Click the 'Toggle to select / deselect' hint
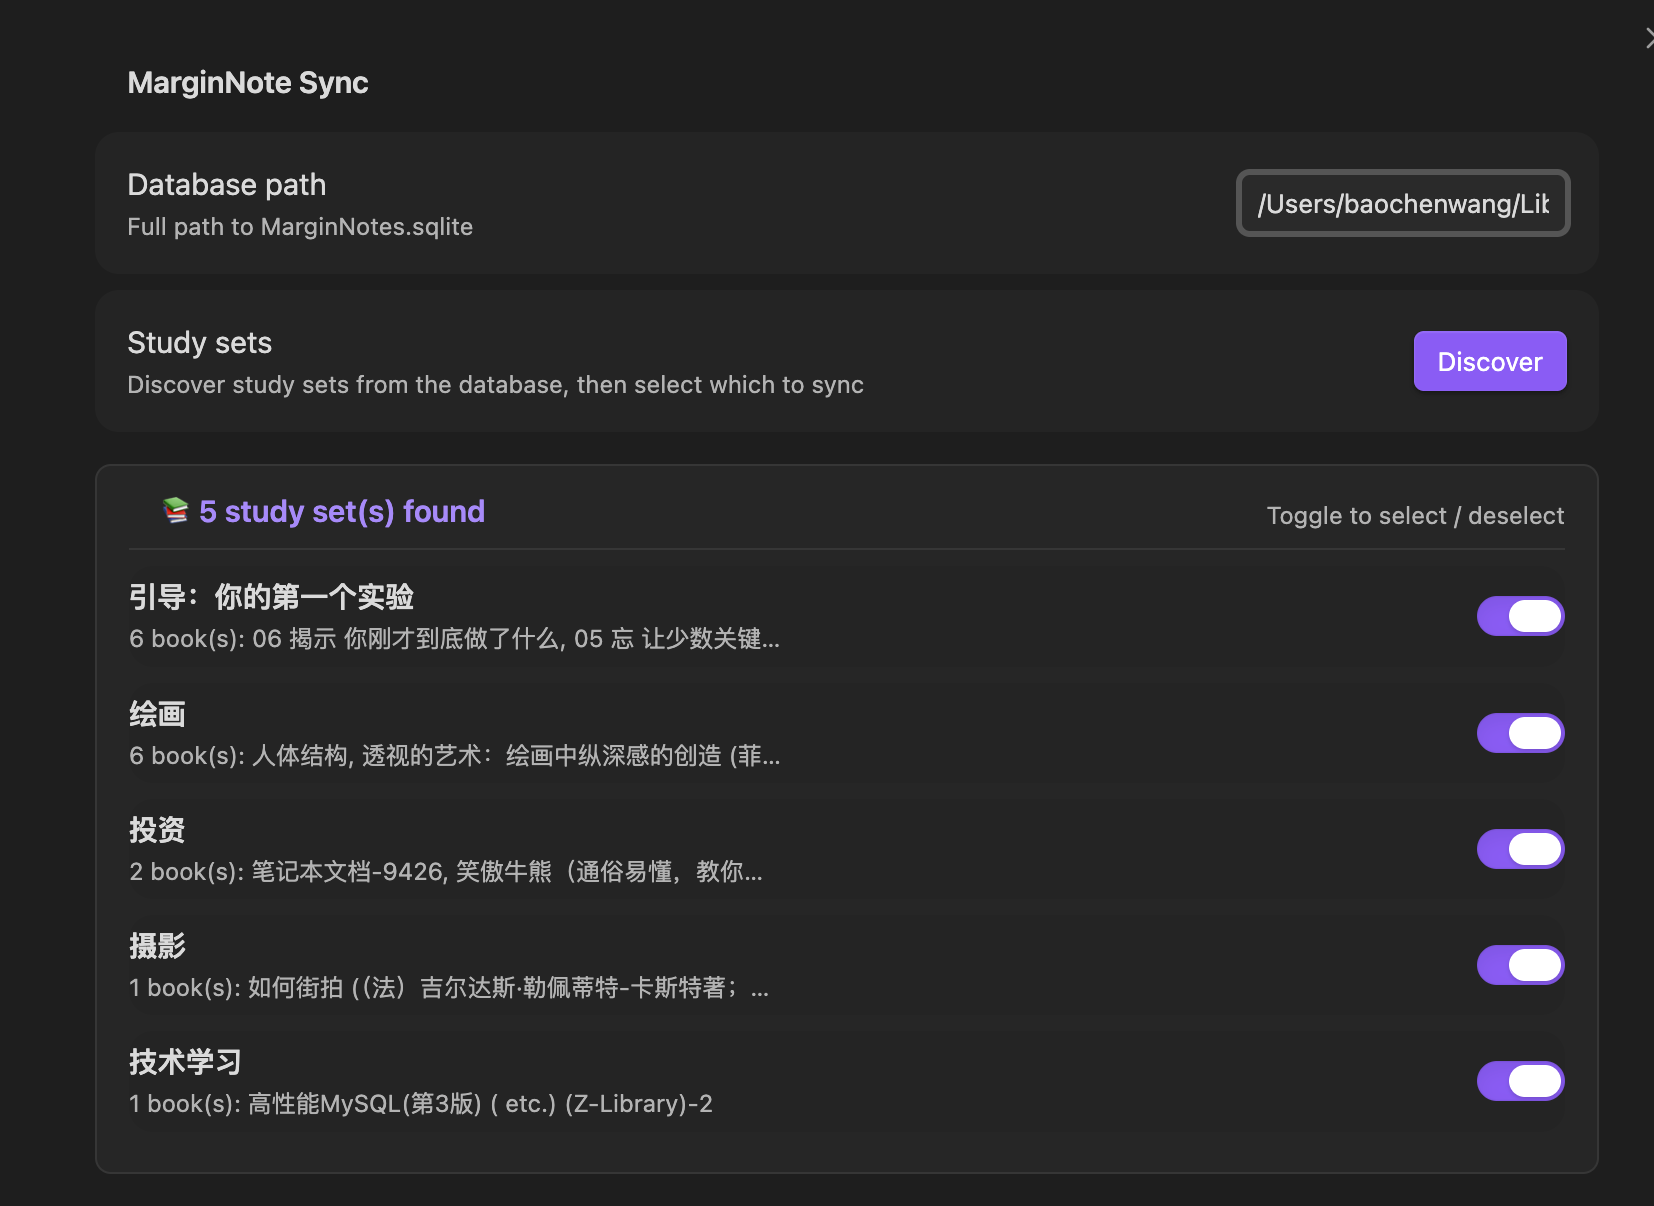The image size is (1654, 1206). point(1415,516)
